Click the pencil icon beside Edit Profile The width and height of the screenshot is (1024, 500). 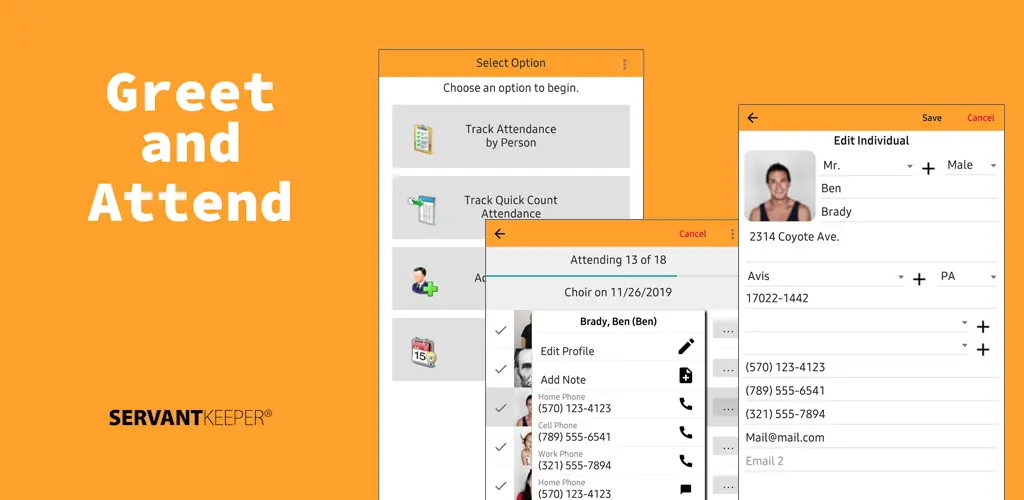686,347
